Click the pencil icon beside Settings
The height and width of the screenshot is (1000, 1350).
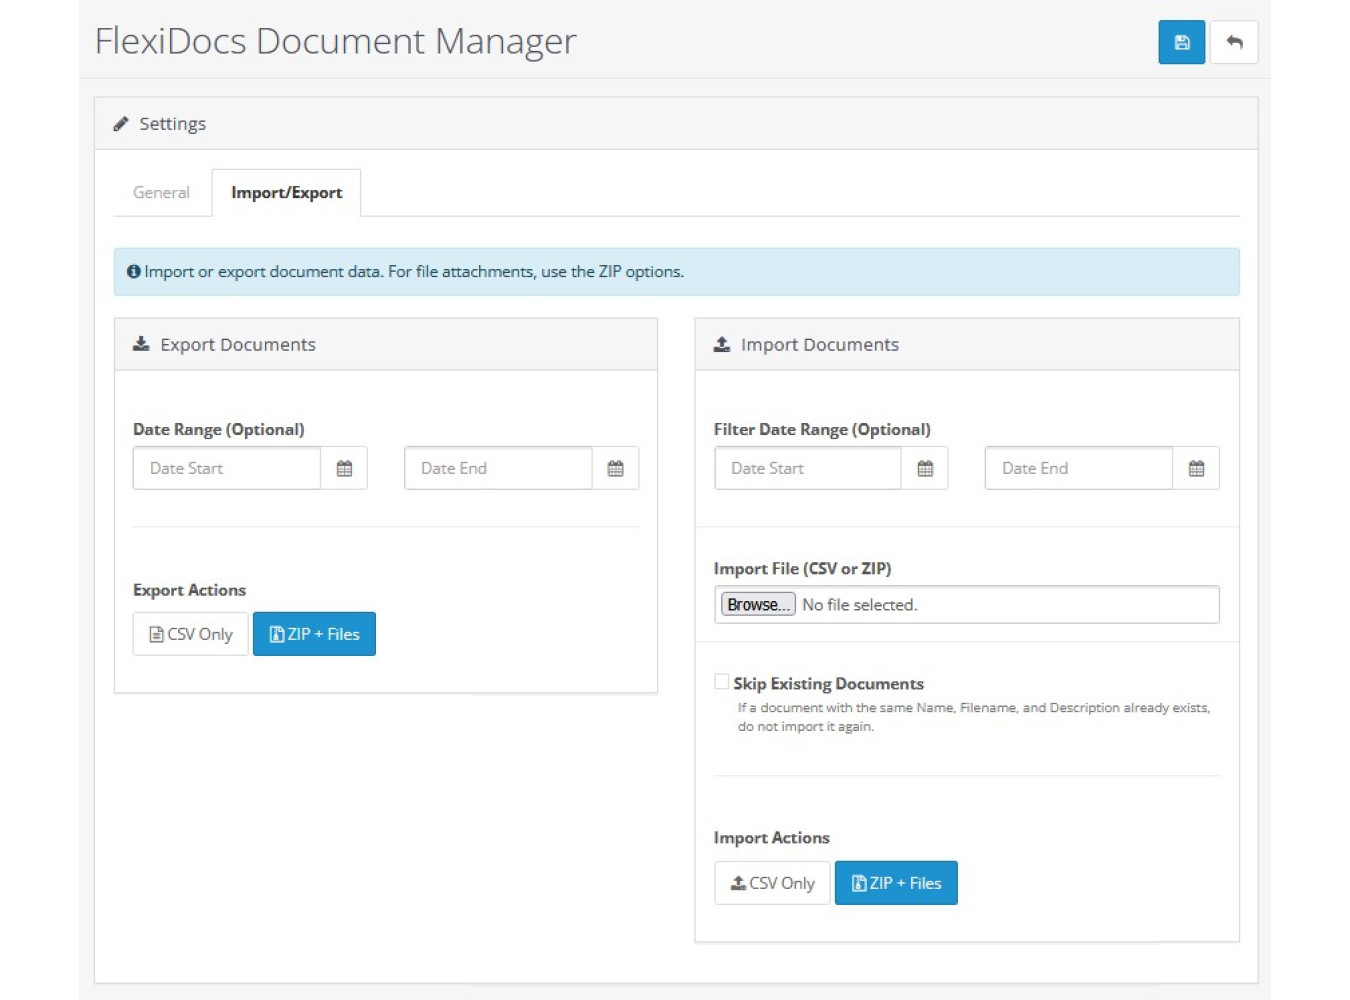pos(121,124)
